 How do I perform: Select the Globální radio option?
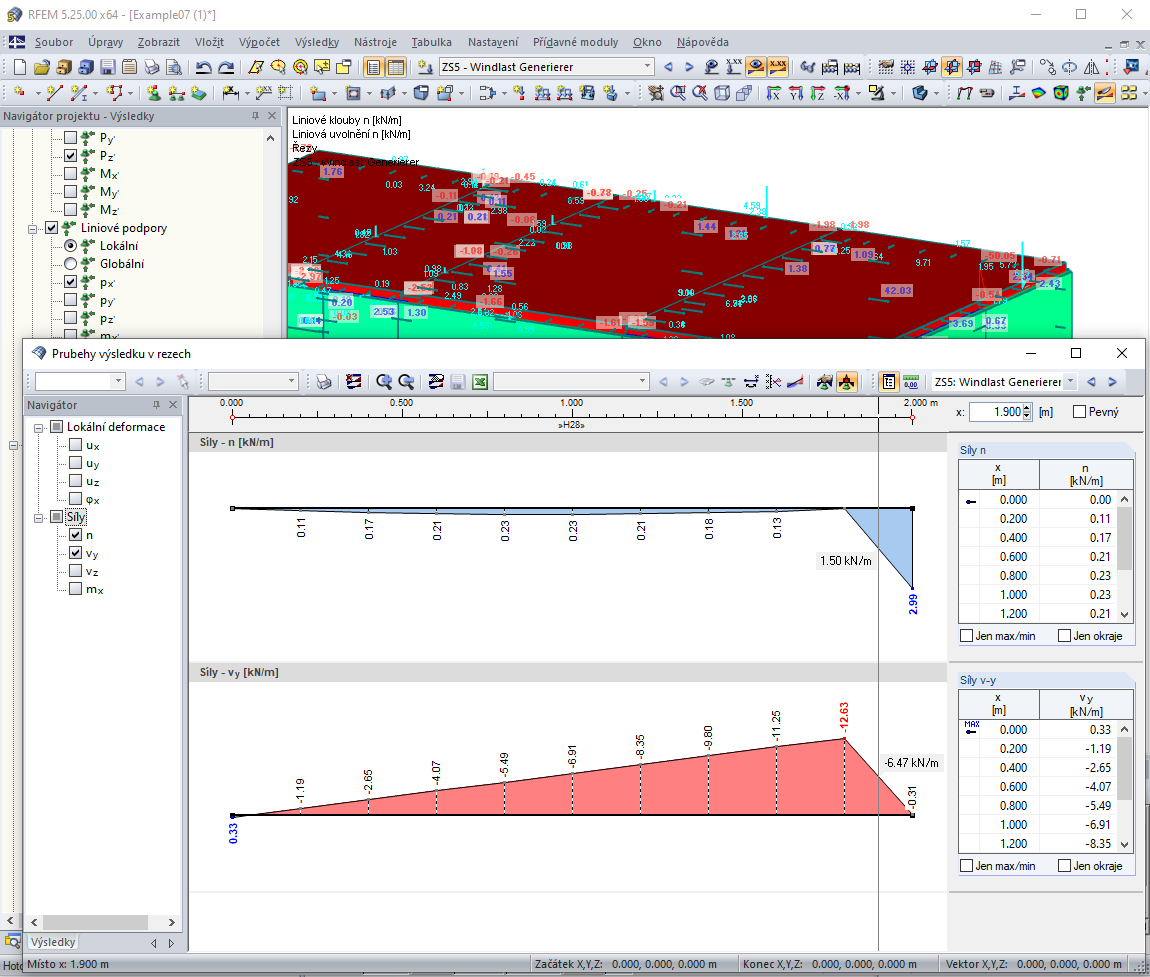[70, 264]
